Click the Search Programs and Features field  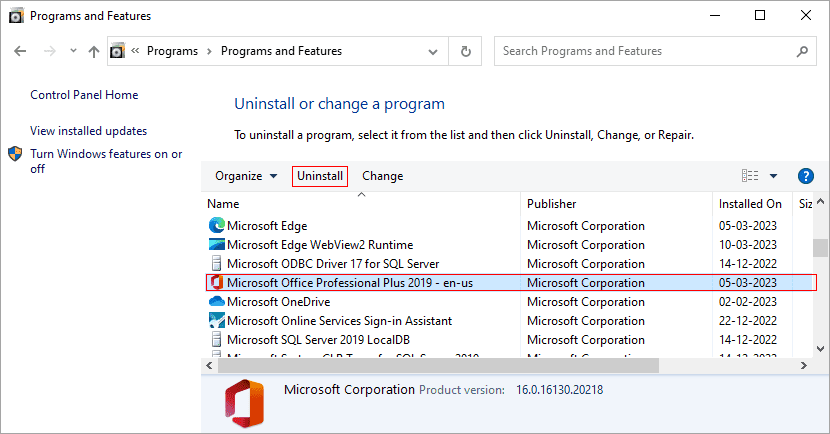pyautogui.click(x=646, y=51)
